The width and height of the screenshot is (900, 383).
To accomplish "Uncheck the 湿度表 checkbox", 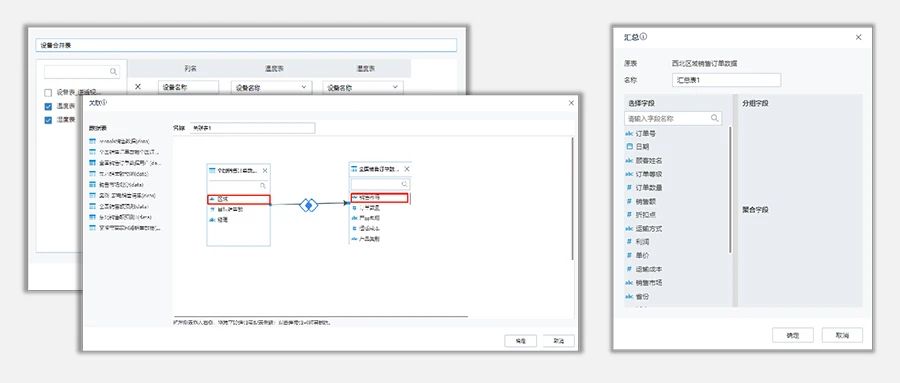I will pyautogui.click(x=48, y=120).
